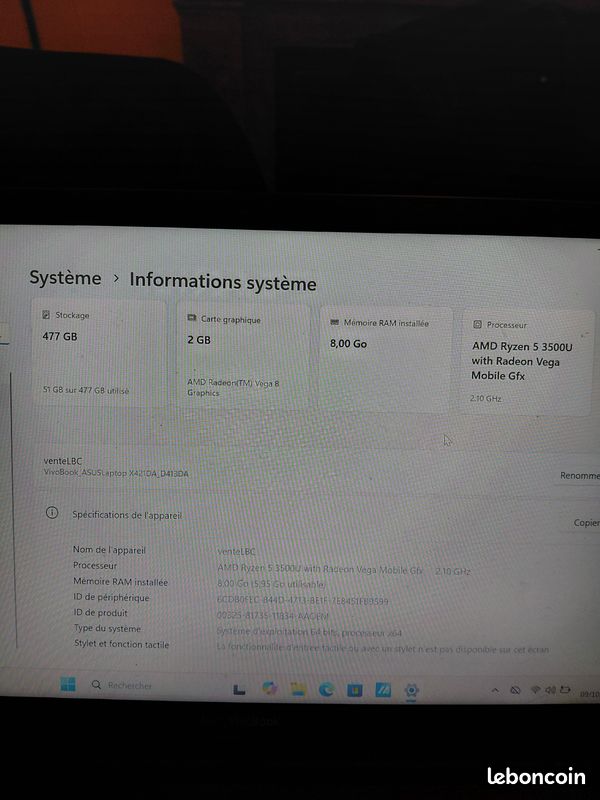Click the Stockage 477 GB card
This screenshot has width=600, height=800.
(x=100, y=353)
